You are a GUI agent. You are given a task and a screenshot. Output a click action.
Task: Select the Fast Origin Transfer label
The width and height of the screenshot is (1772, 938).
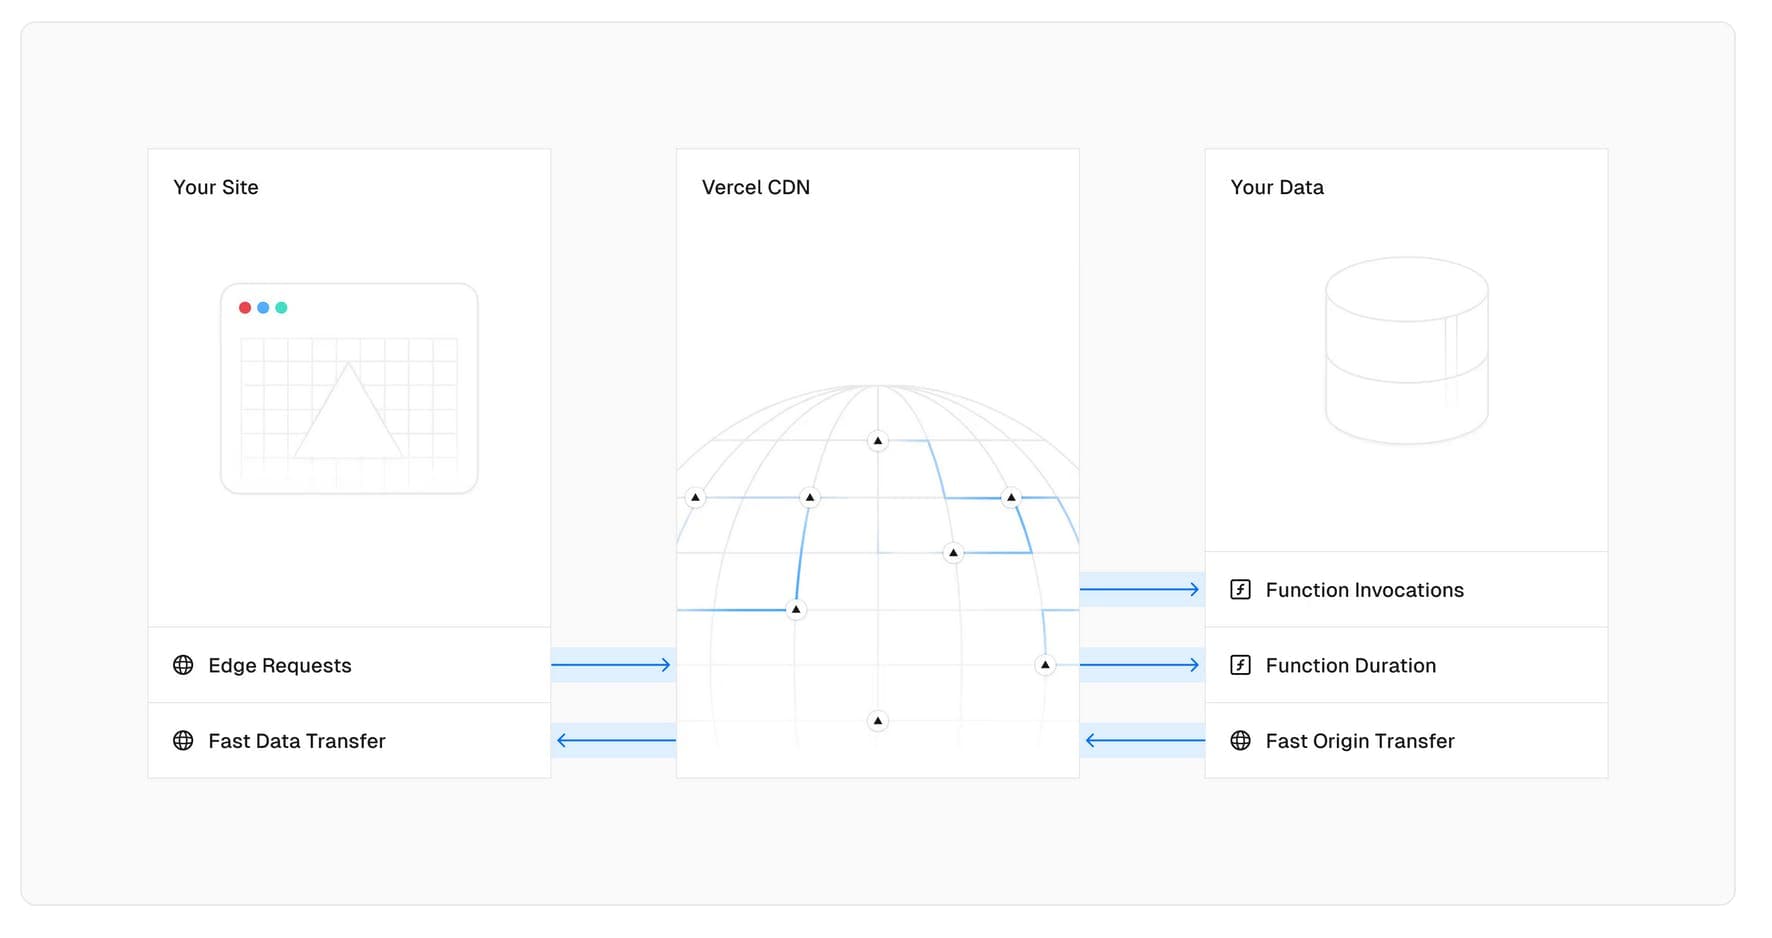[1360, 741]
